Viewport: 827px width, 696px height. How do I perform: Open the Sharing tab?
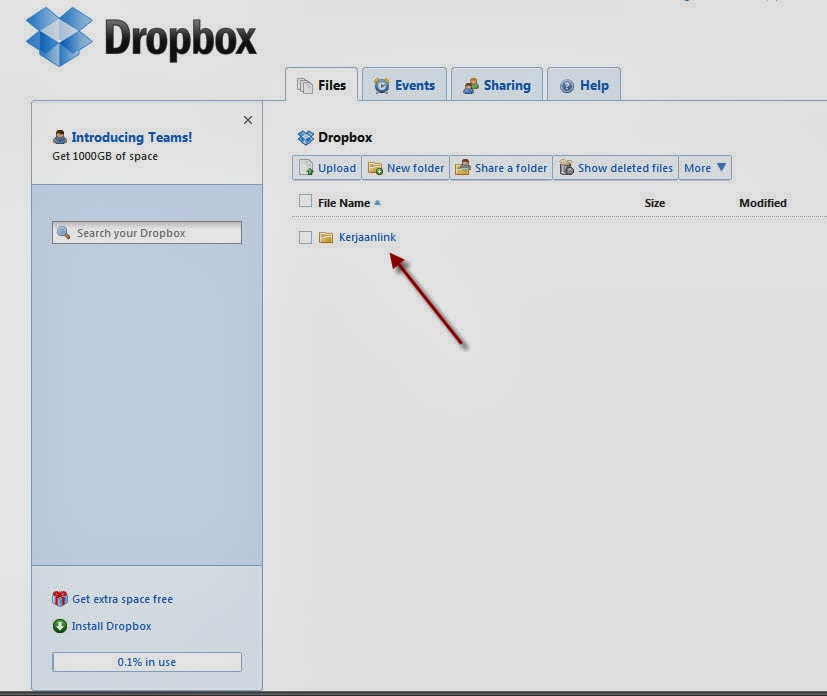click(497, 85)
